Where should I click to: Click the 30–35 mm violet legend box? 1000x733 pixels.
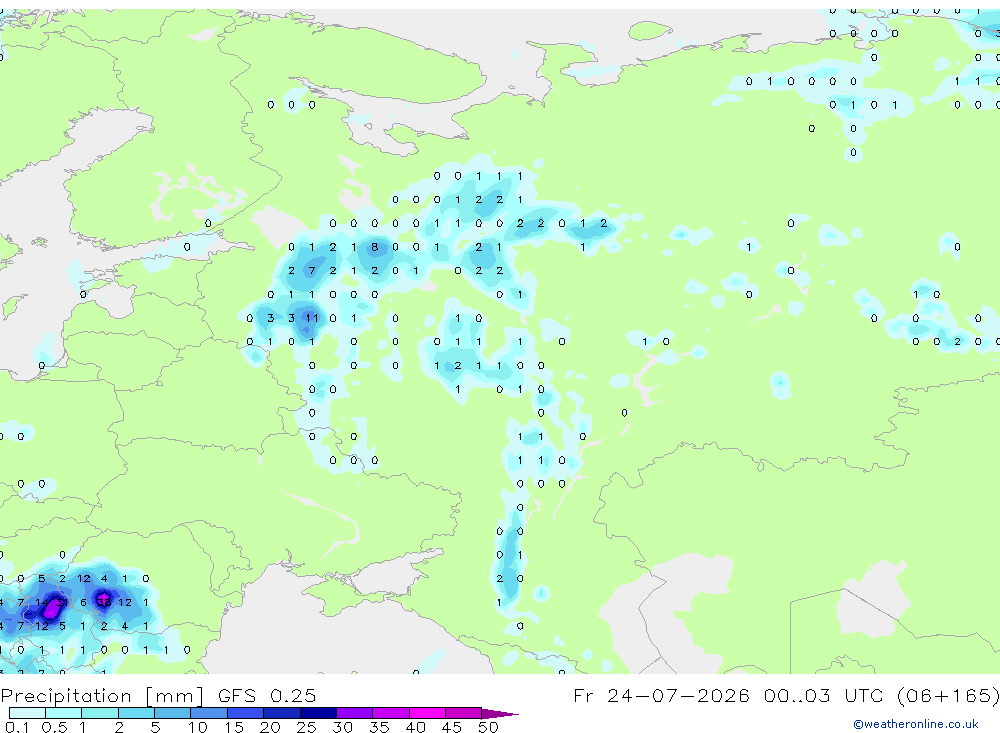(x=355, y=713)
